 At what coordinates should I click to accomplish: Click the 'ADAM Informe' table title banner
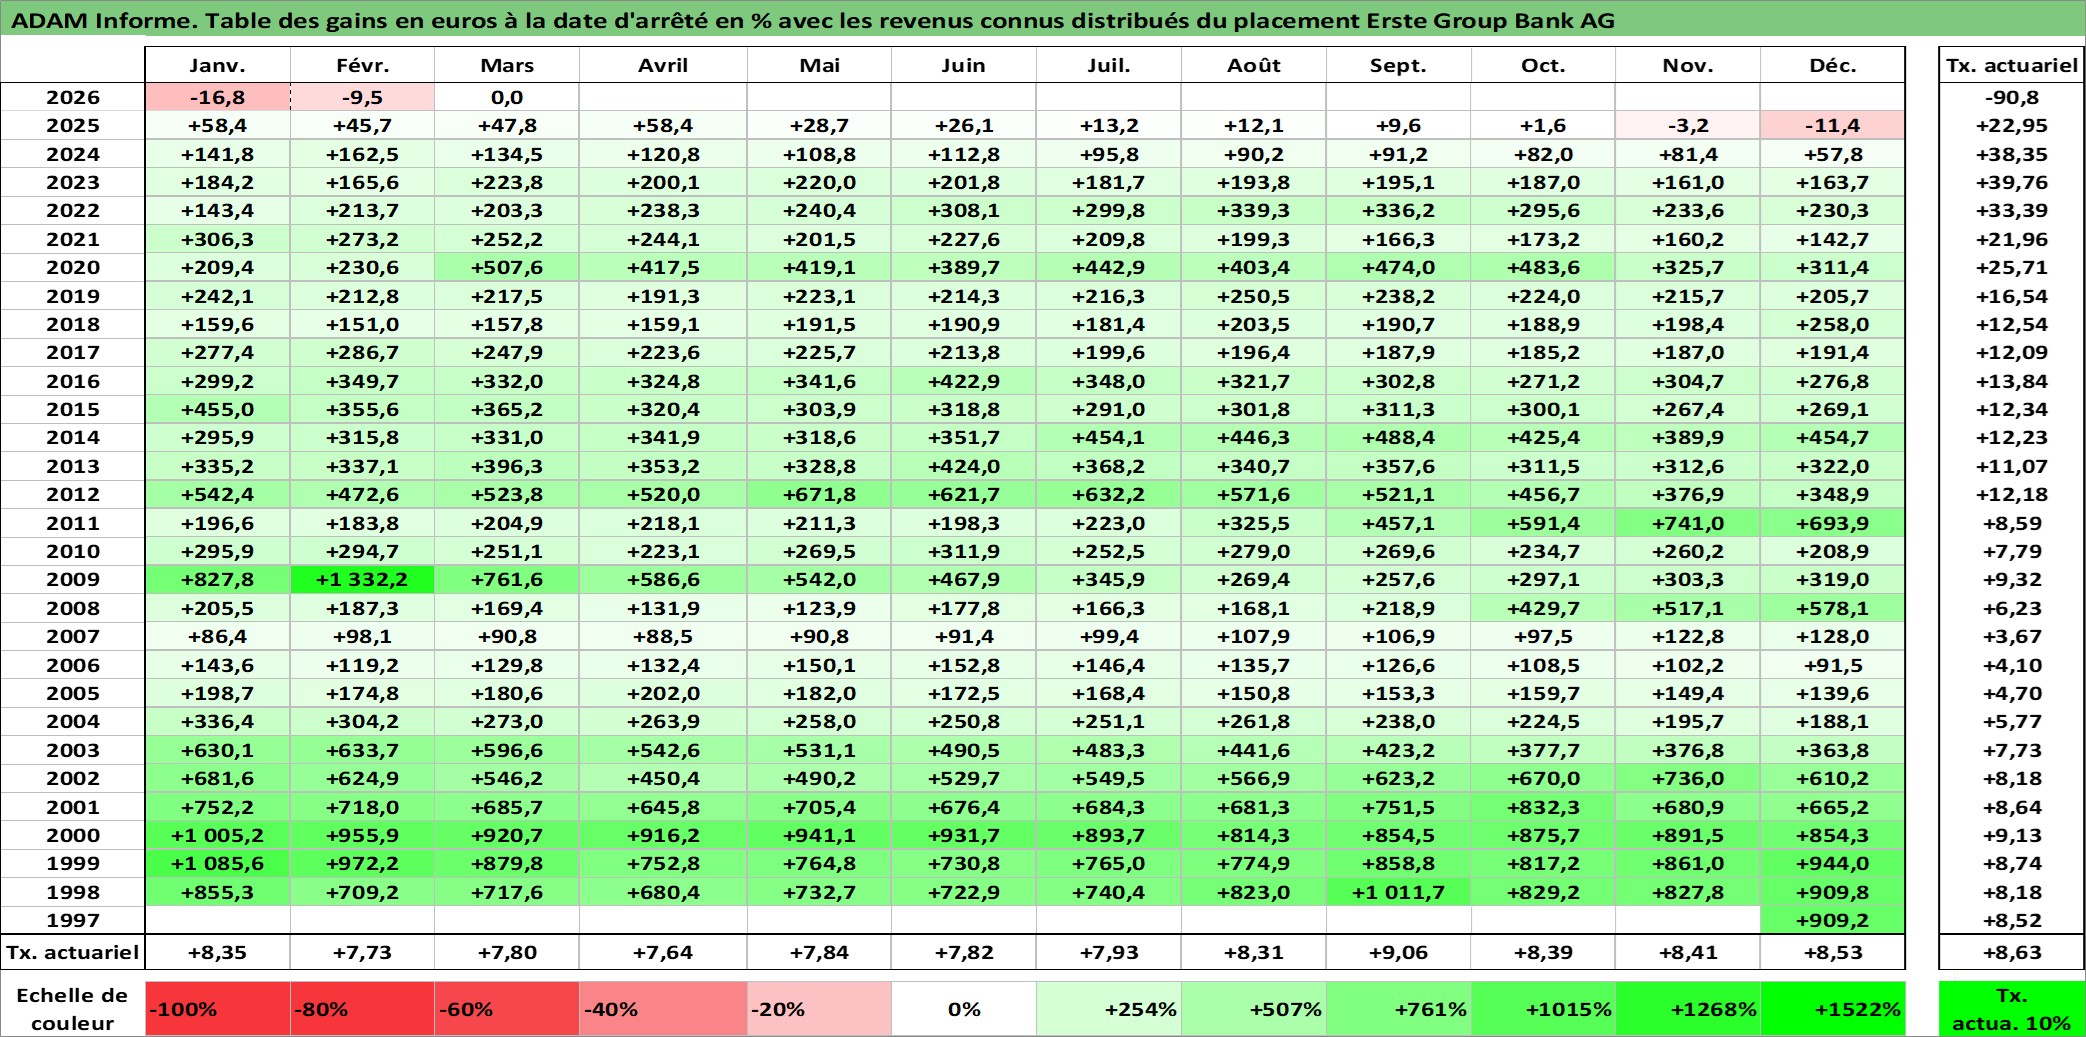pyautogui.click(x=1043, y=20)
